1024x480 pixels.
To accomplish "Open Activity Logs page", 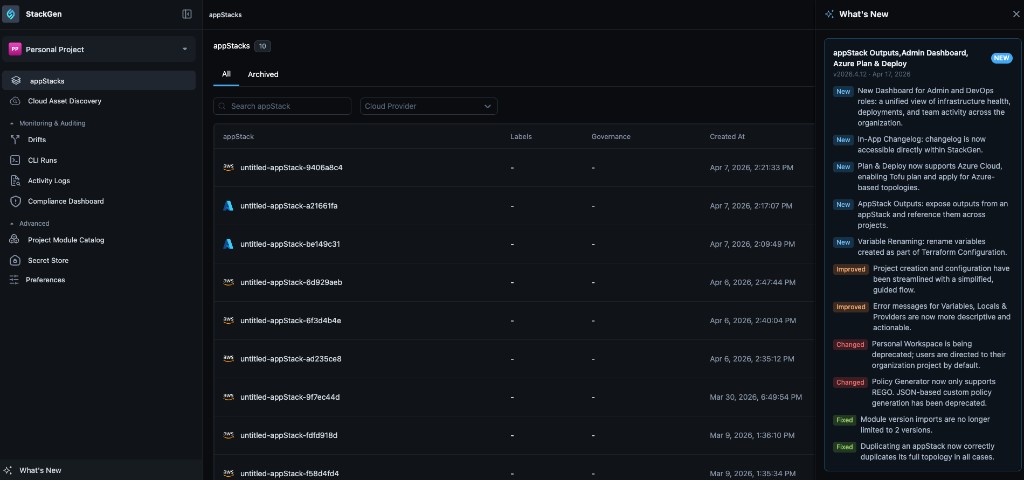I will click(49, 181).
